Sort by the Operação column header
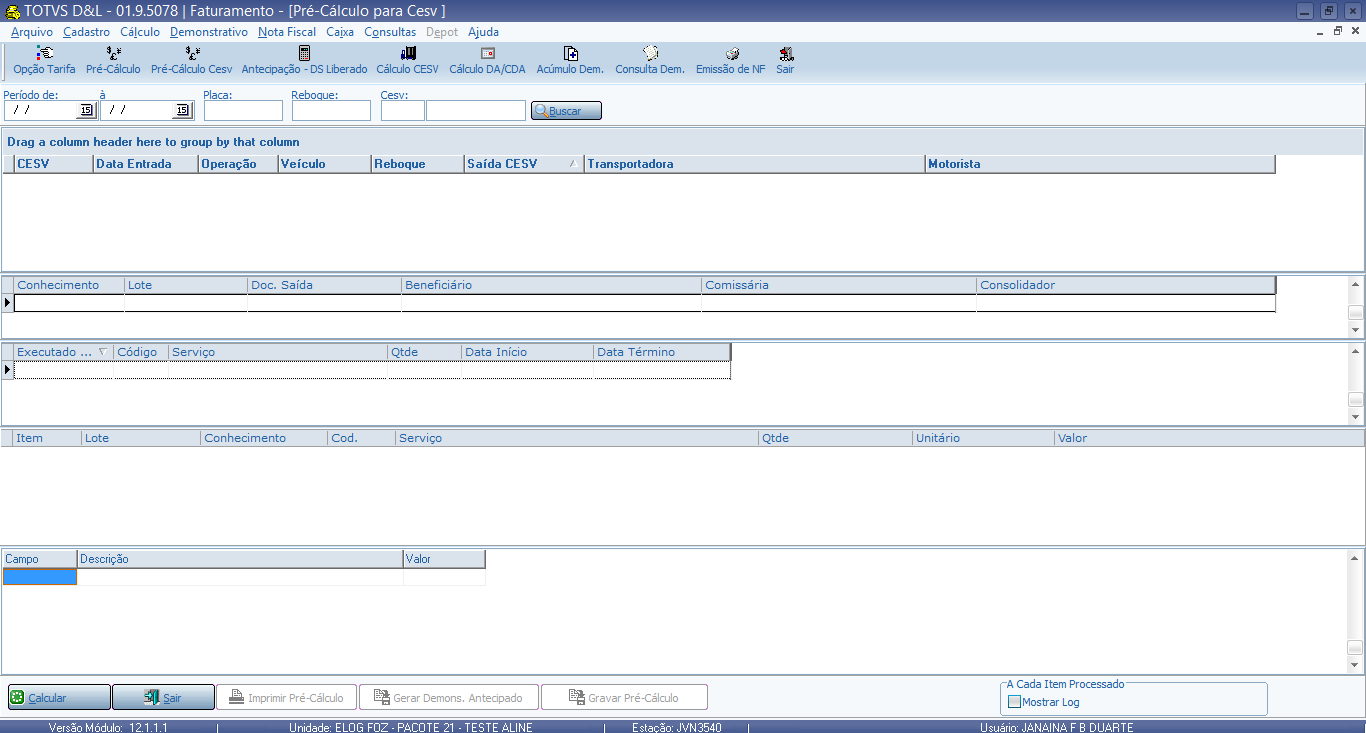This screenshot has width=1366, height=733. pos(238,164)
